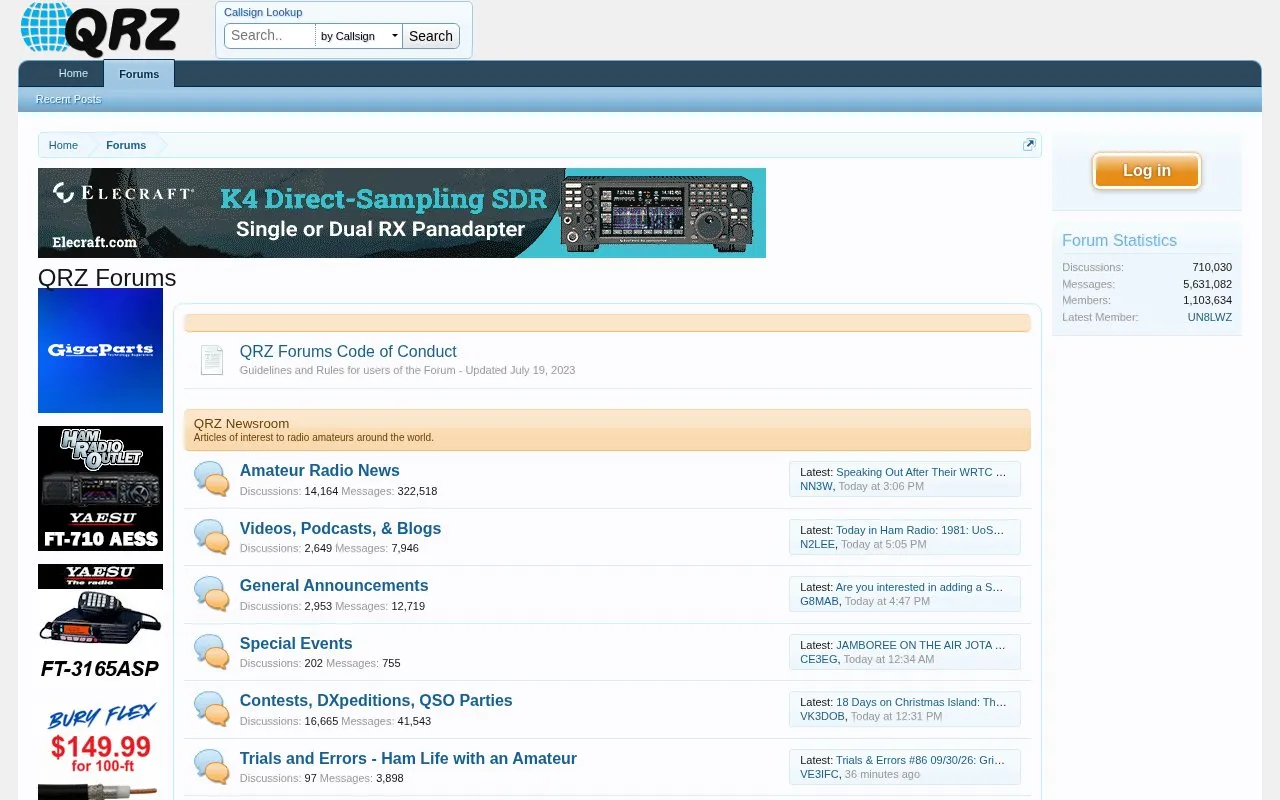
Task: Open QRZ Forums Code of Conduct
Action: (x=348, y=351)
